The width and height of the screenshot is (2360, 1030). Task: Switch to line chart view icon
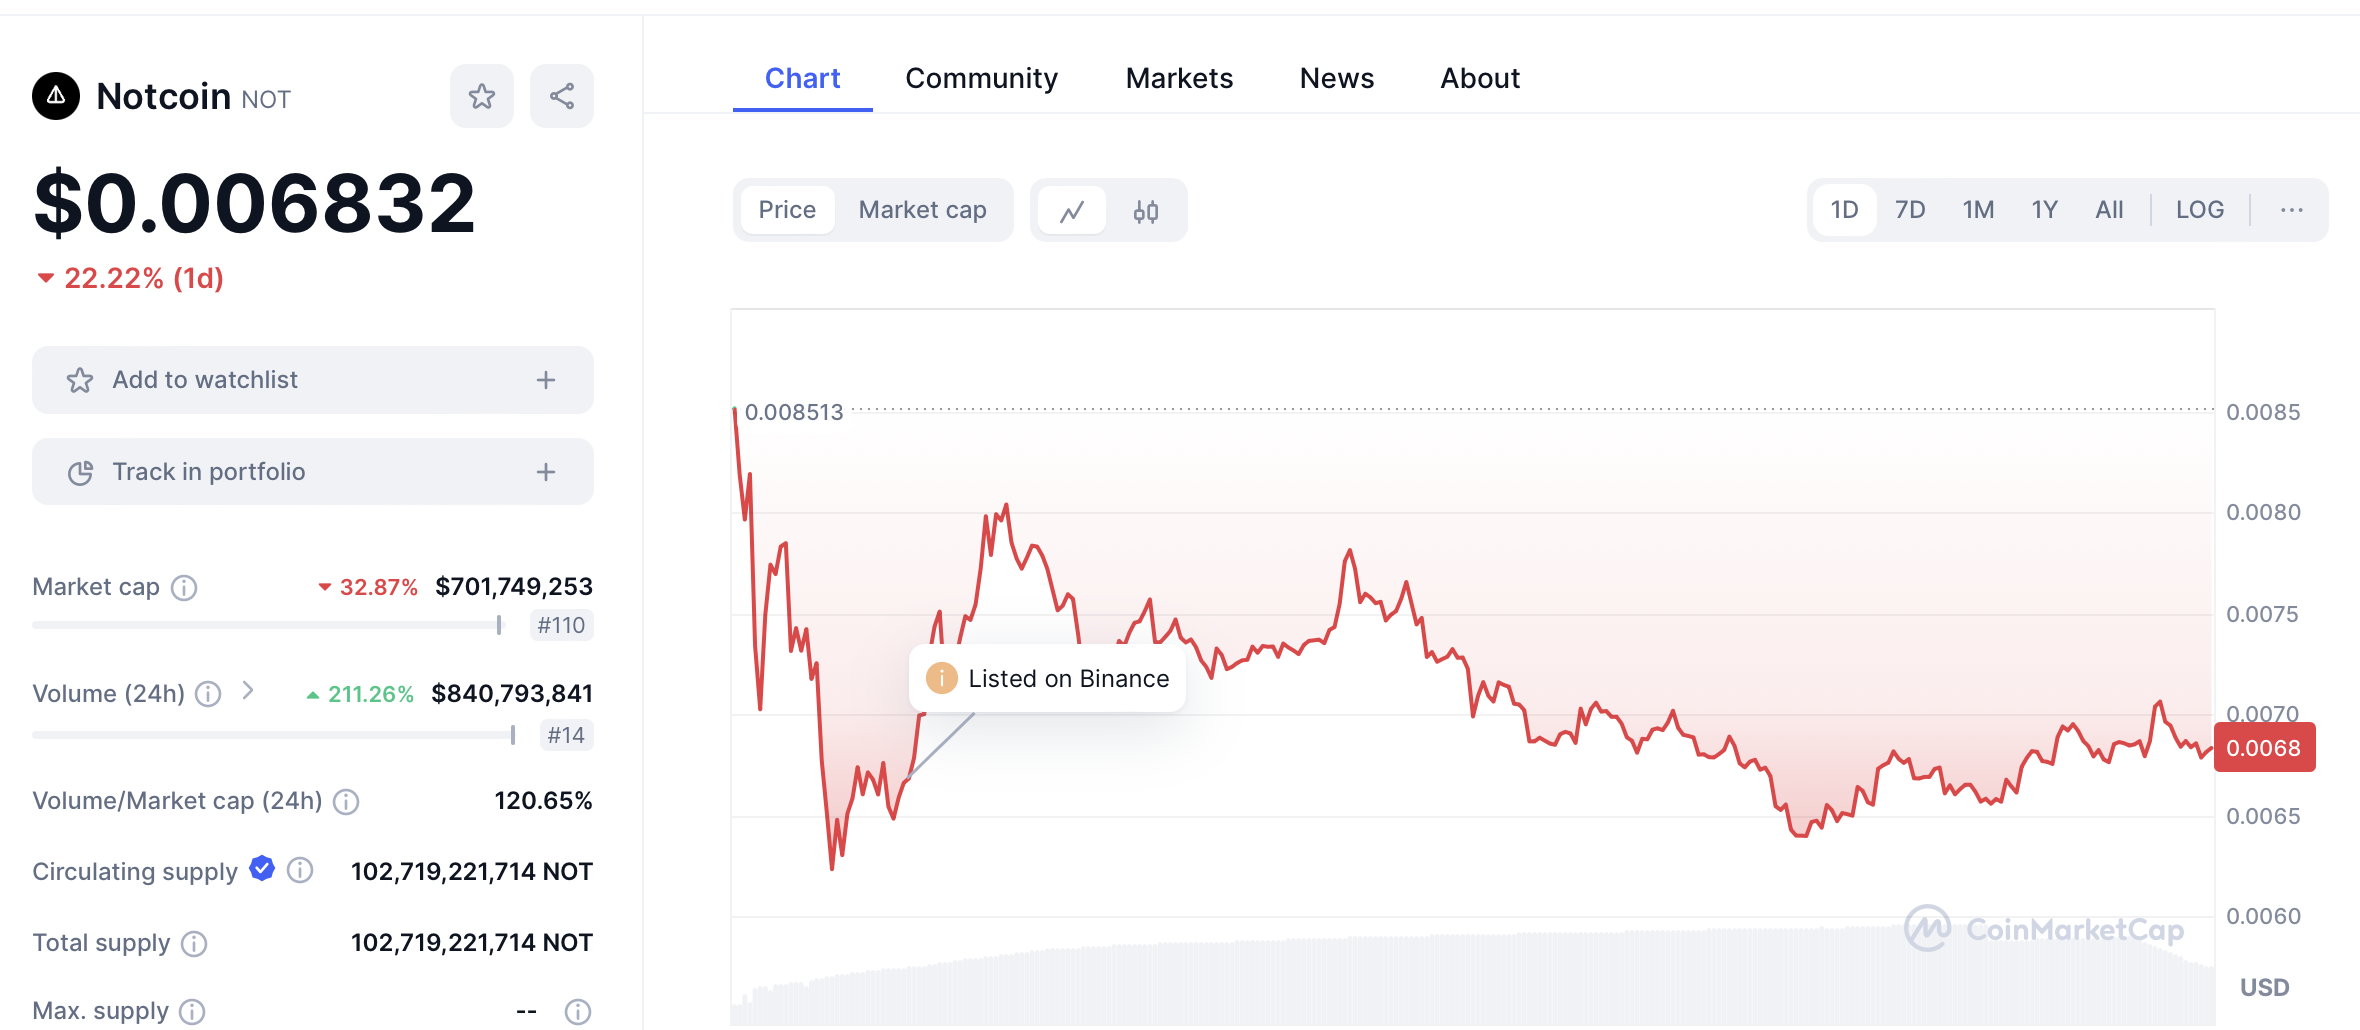tap(1072, 211)
